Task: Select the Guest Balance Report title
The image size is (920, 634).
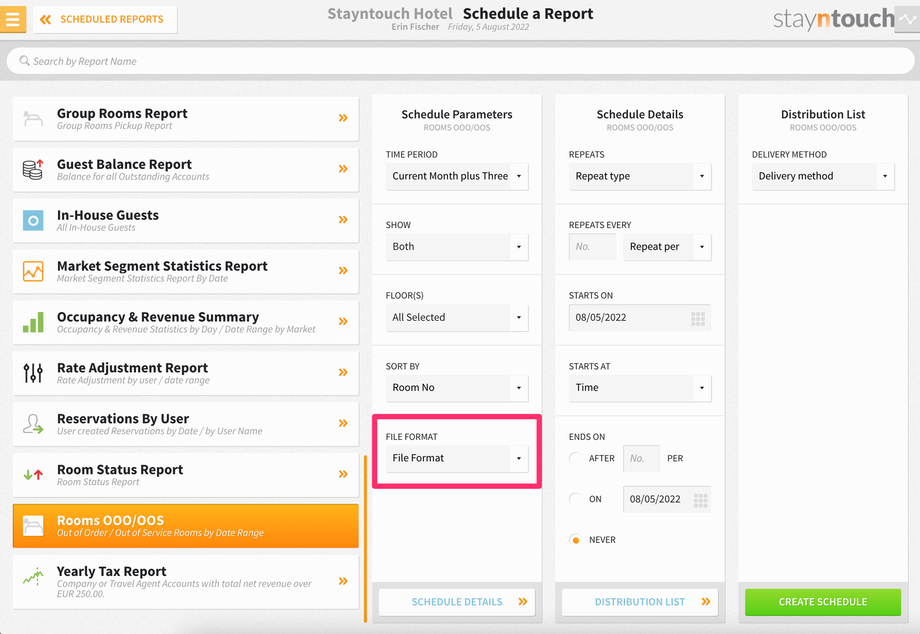Action: (x=124, y=164)
